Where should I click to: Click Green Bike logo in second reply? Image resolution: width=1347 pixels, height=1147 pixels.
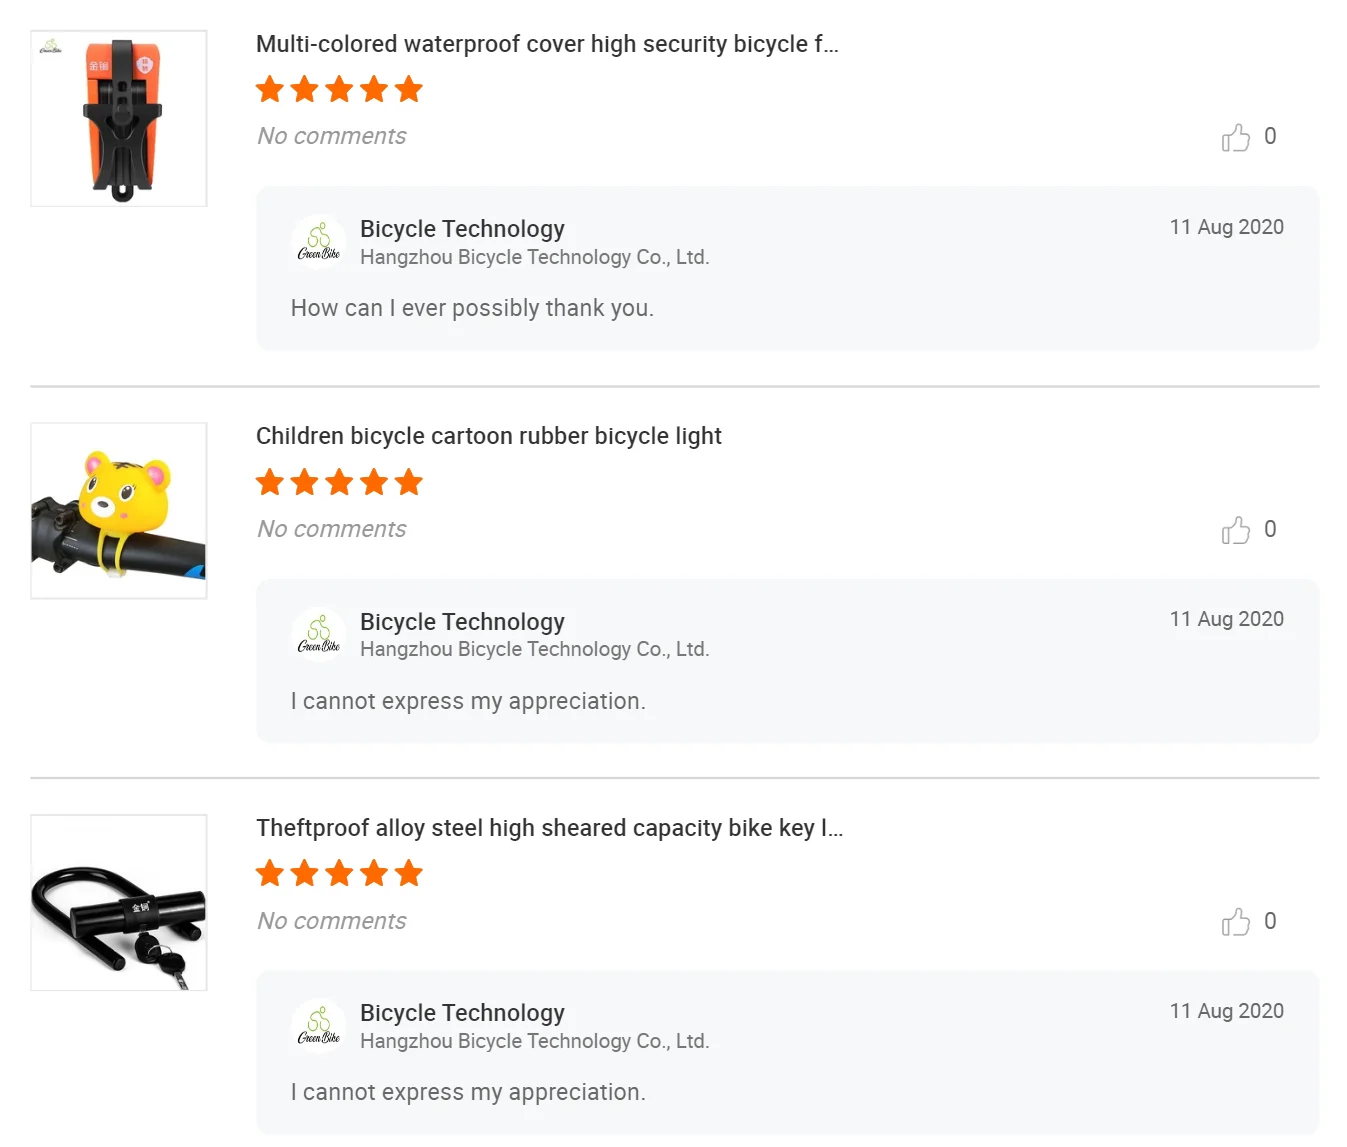319,635
